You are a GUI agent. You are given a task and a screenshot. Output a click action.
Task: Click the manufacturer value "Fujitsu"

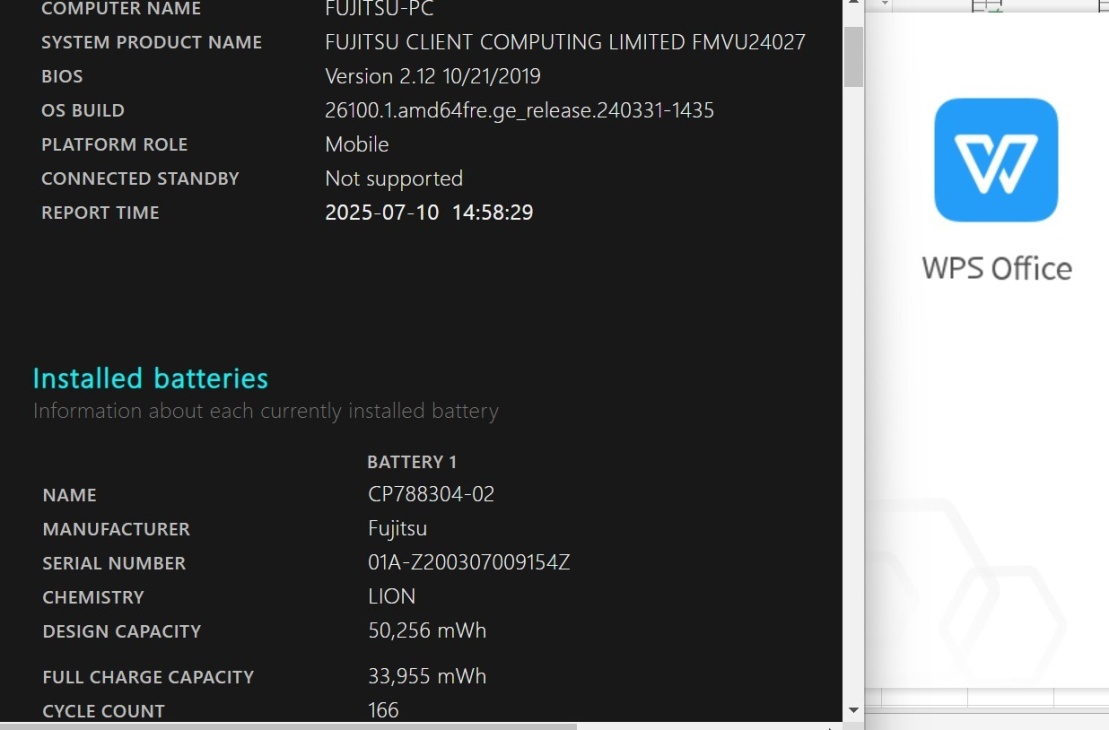click(397, 528)
